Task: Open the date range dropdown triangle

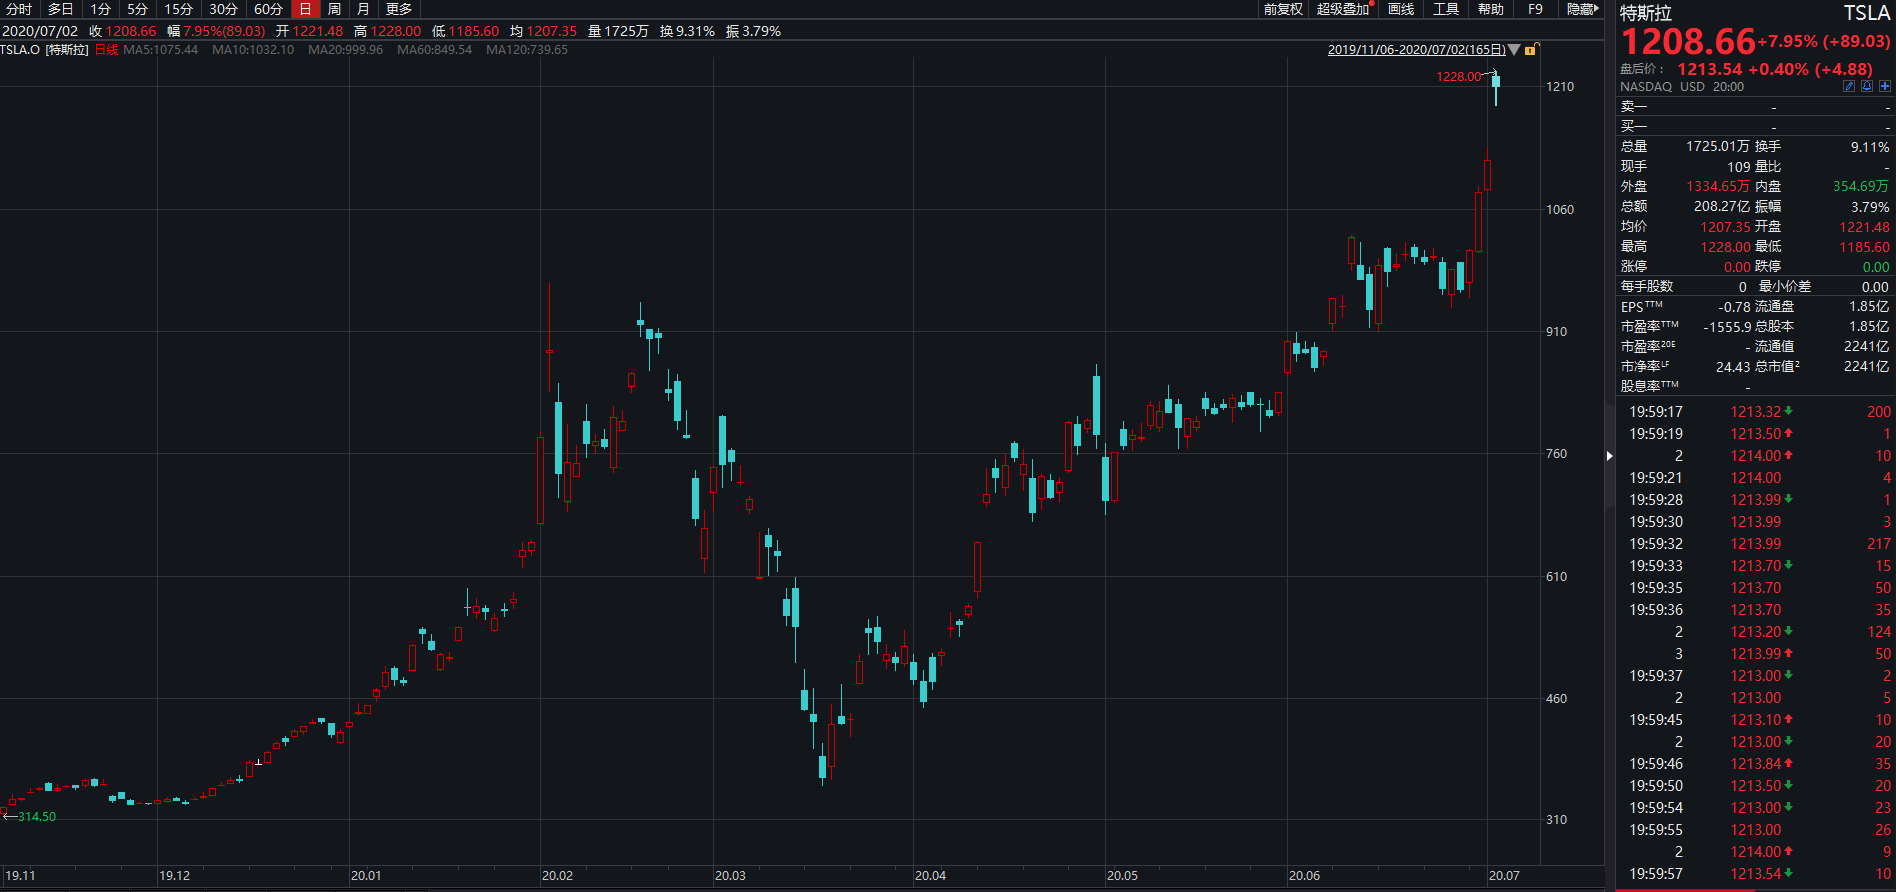Action: point(1514,50)
